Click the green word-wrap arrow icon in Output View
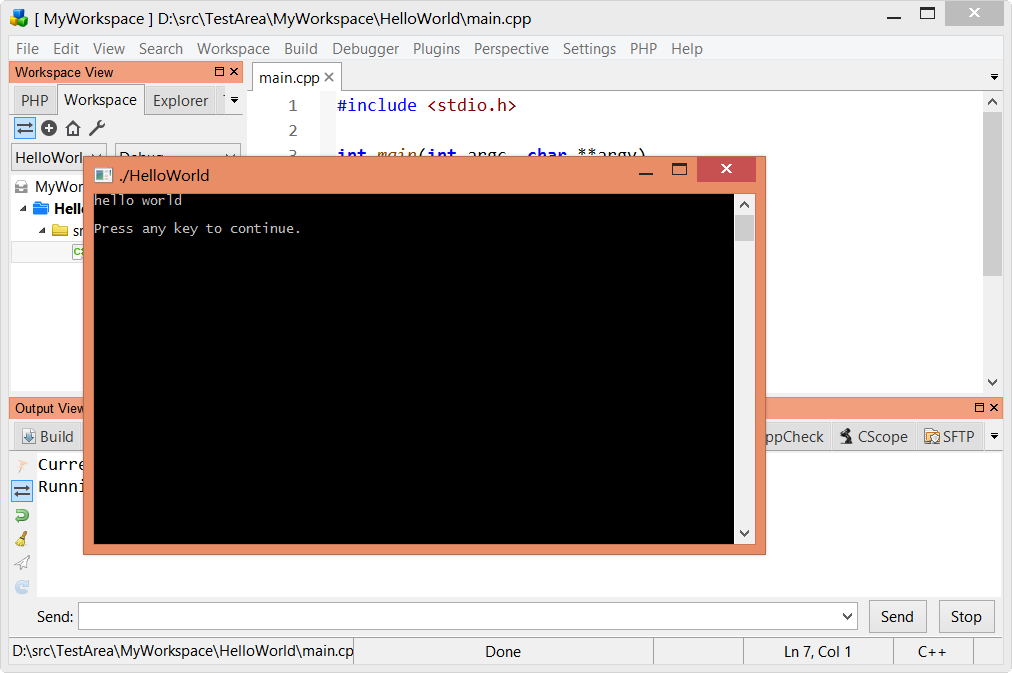1012x673 pixels. coord(22,515)
